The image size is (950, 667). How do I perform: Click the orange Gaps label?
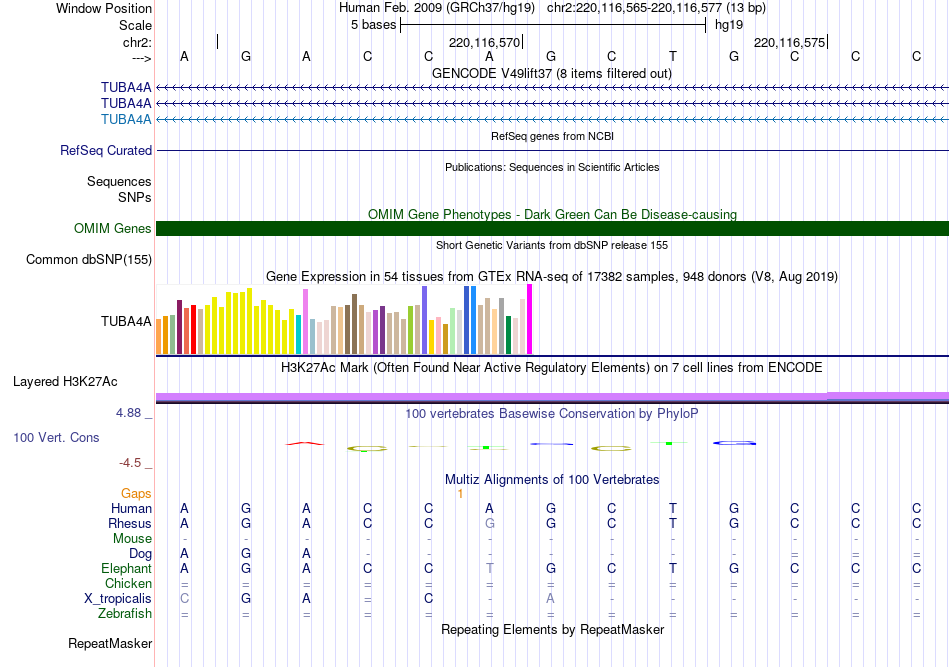point(136,494)
